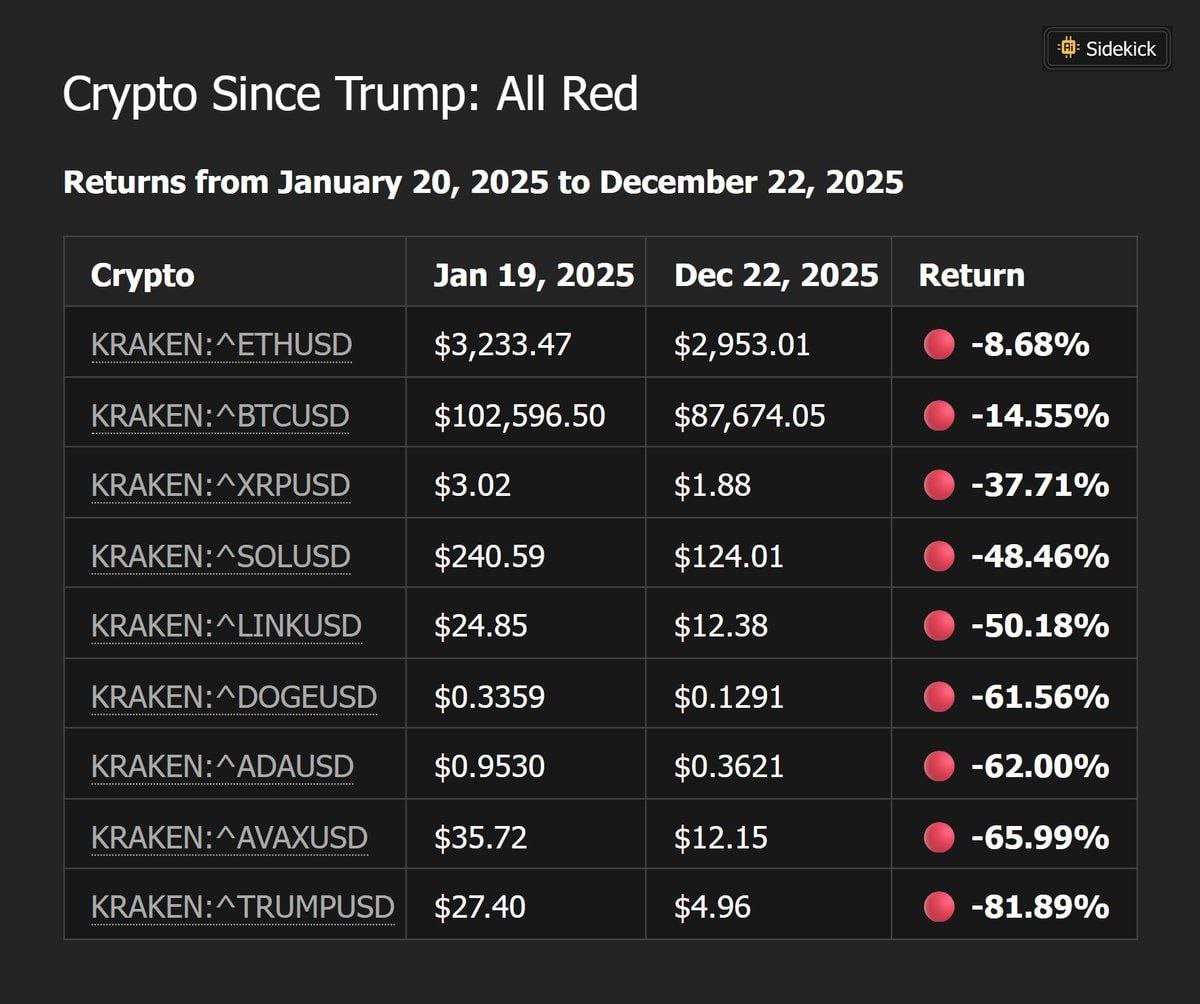Click the red dot beside -48.46%
The width and height of the screenshot is (1200, 1004).
(x=939, y=556)
